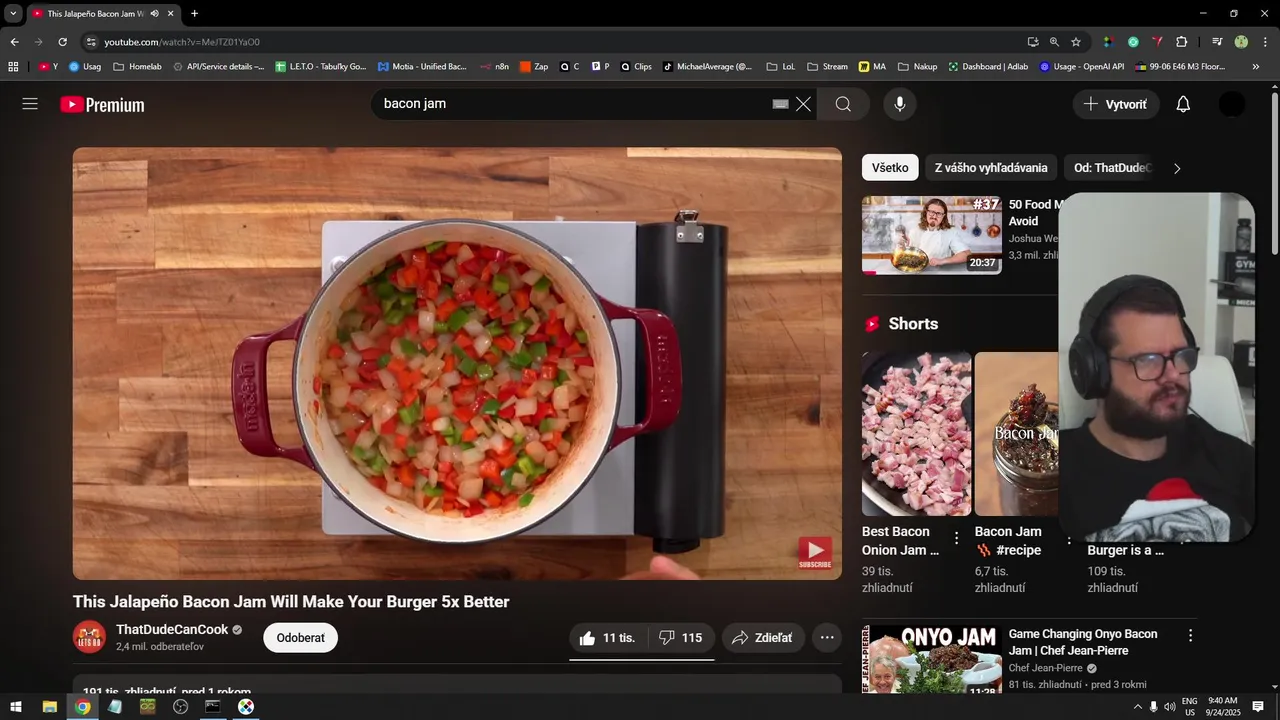Click the Subscribe watermark in video
The height and width of the screenshot is (720, 1280).
point(815,553)
